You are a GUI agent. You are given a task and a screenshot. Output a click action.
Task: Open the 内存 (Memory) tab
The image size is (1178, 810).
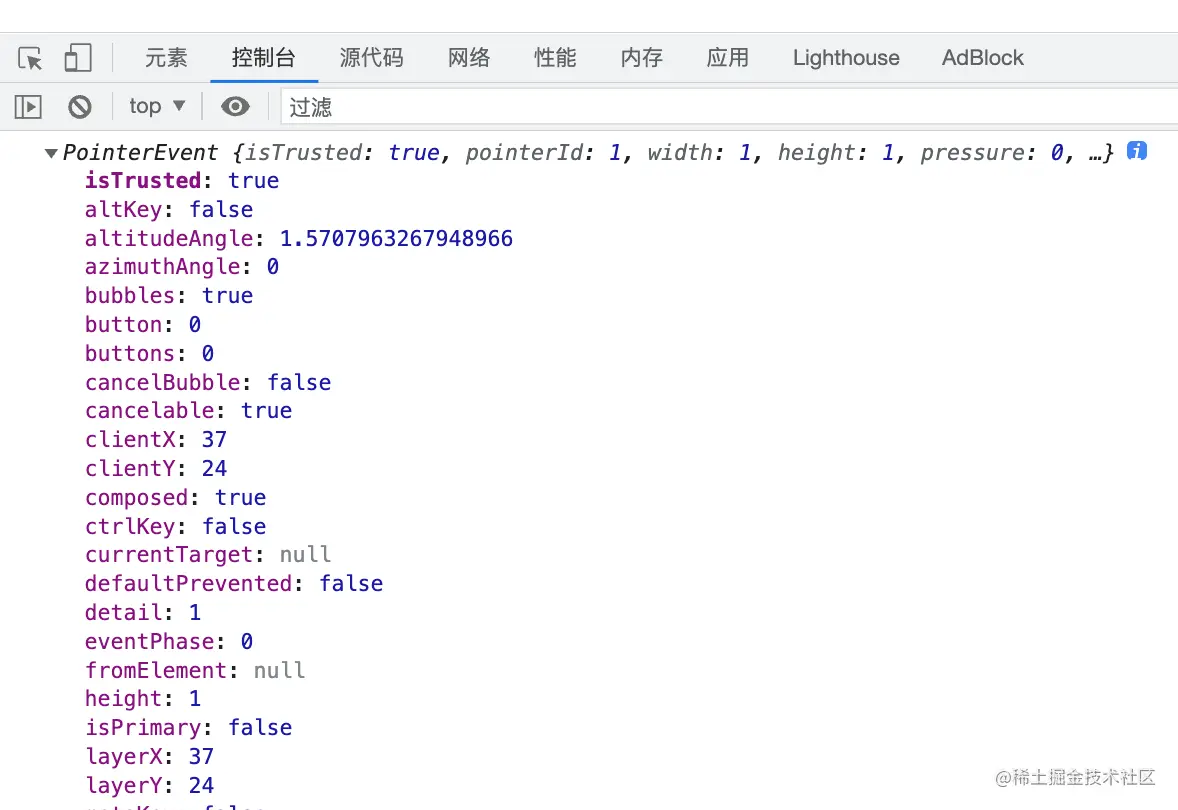point(641,58)
